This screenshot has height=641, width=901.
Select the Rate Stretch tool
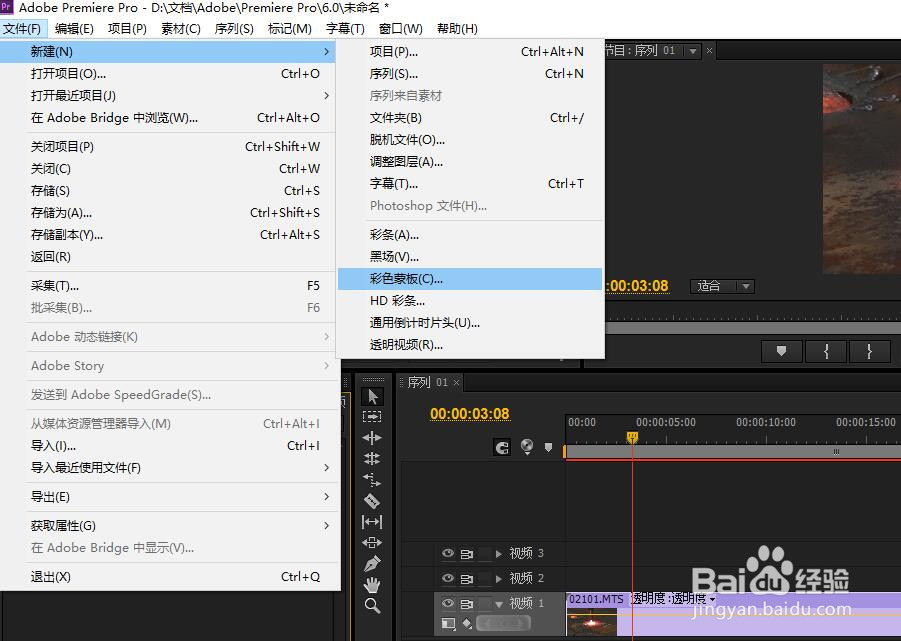372,480
